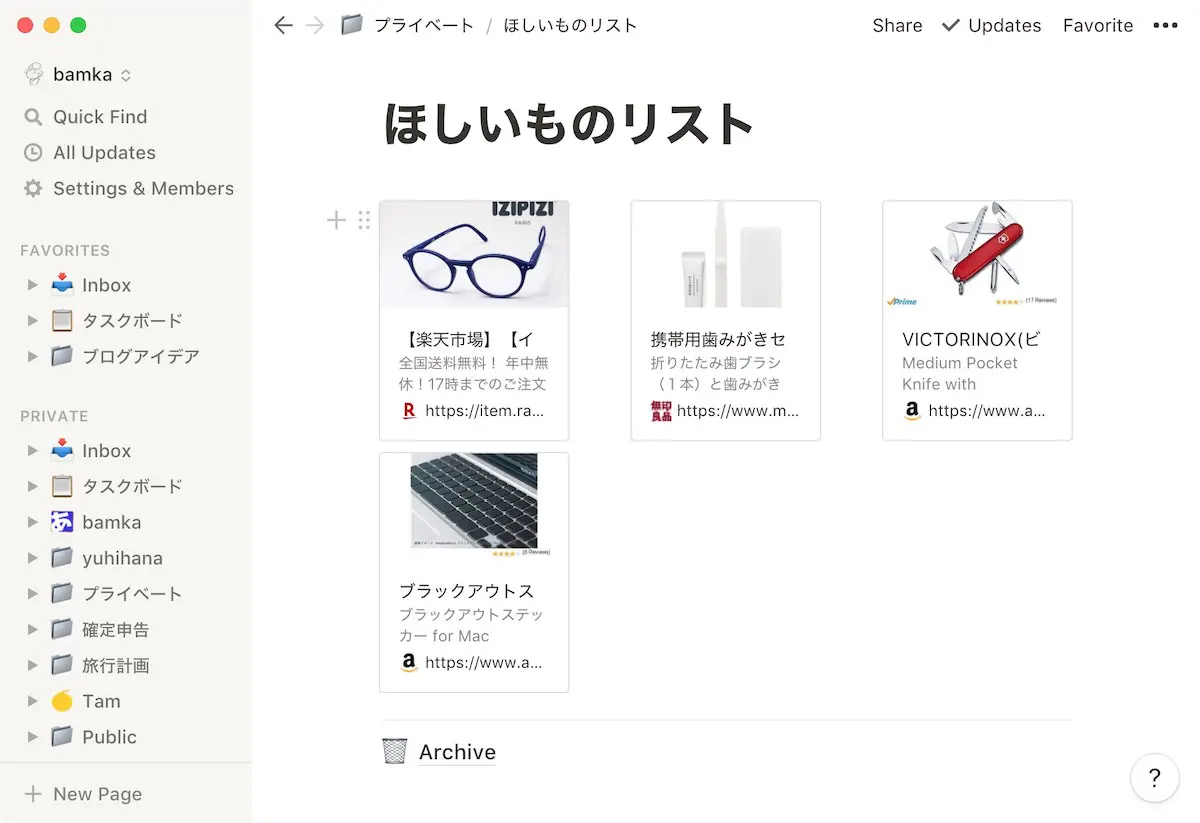Click the back navigation arrow

click(x=283, y=25)
